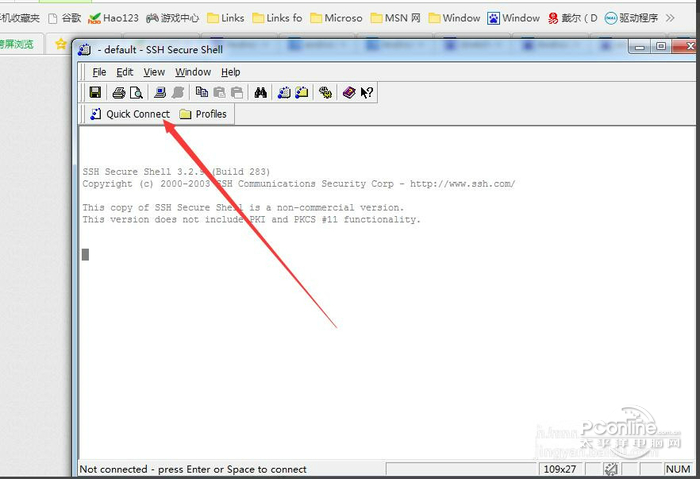
Task: Click the Print toolbar icon
Action: [x=119, y=92]
